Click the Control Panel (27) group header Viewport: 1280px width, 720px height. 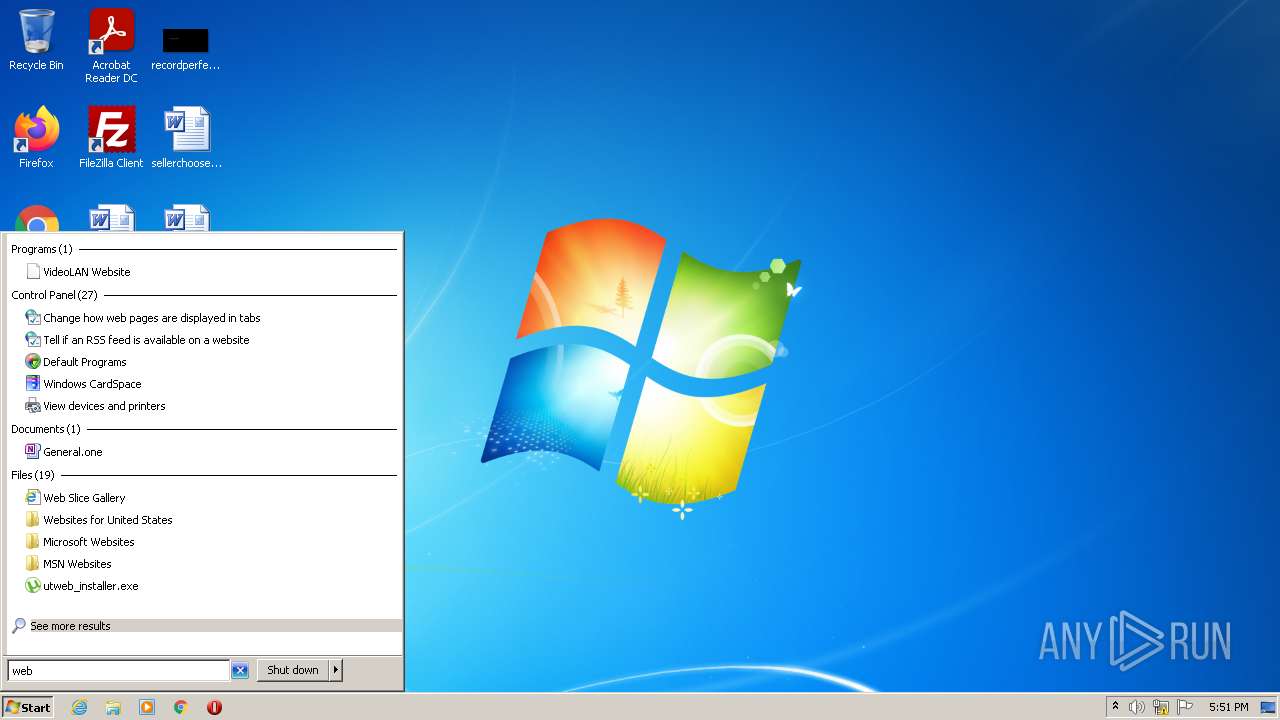54,295
